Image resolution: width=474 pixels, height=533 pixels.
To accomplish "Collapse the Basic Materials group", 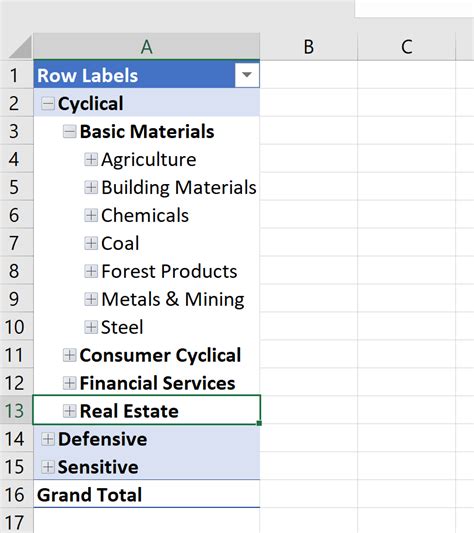I will coord(69,131).
